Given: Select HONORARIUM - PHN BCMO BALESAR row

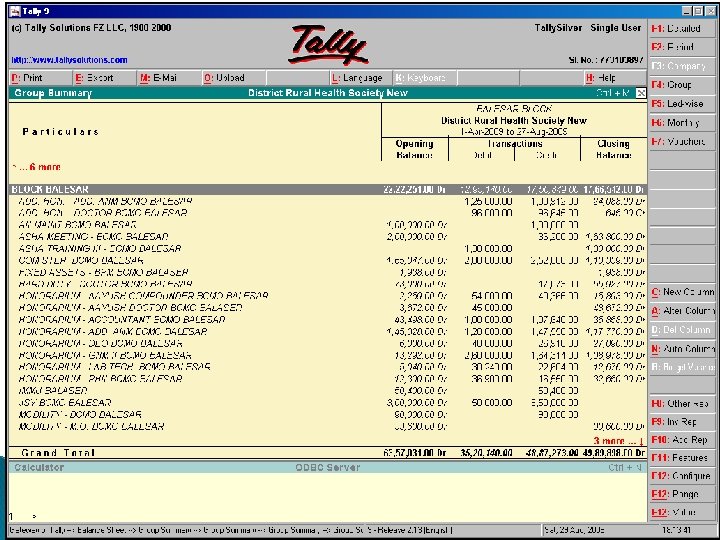Looking at the screenshot, I should (328, 379).
